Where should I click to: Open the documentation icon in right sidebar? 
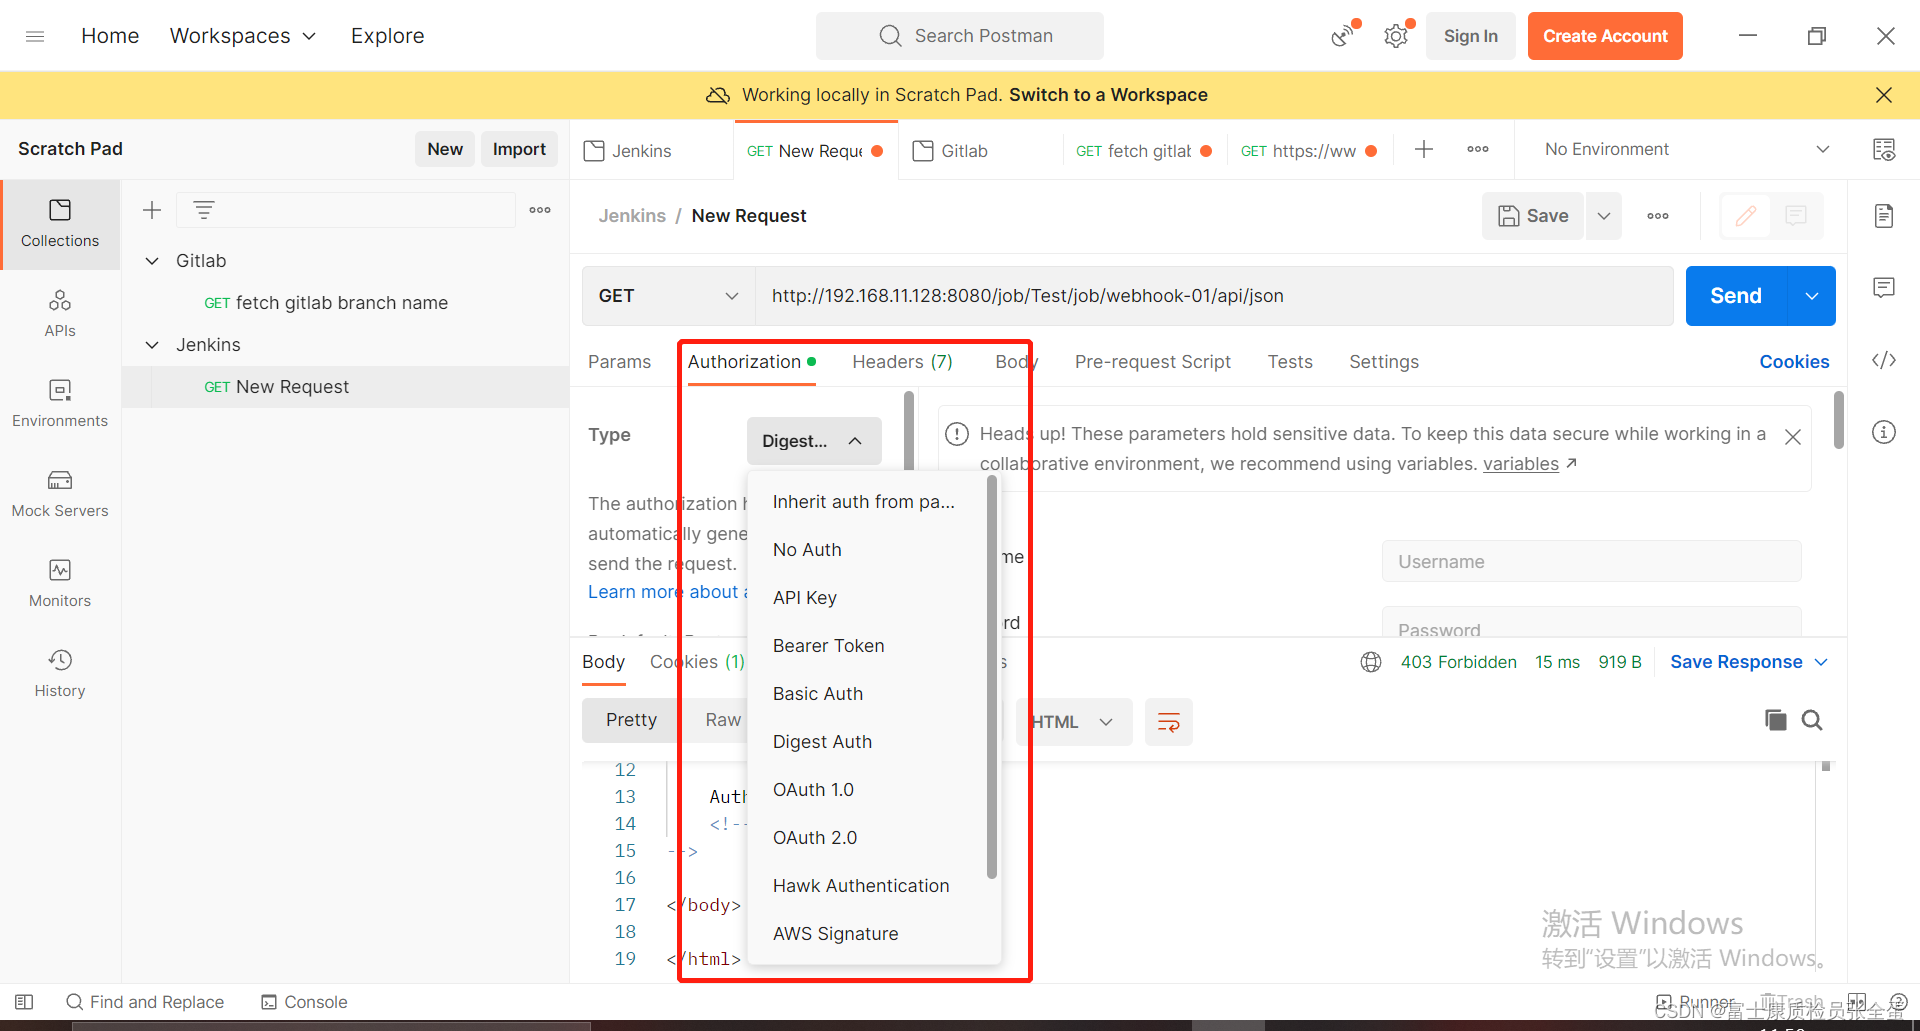click(x=1884, y=216)
